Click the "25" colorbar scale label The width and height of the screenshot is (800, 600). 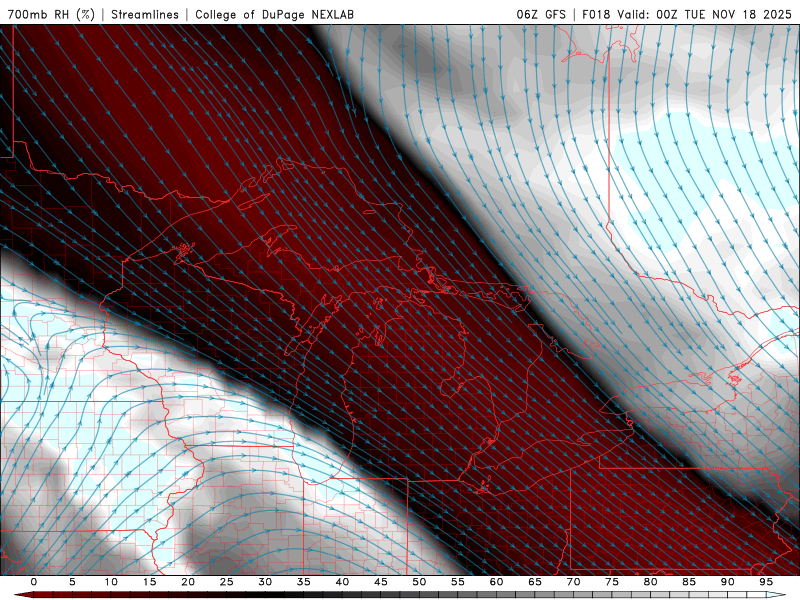coord(227,582)
